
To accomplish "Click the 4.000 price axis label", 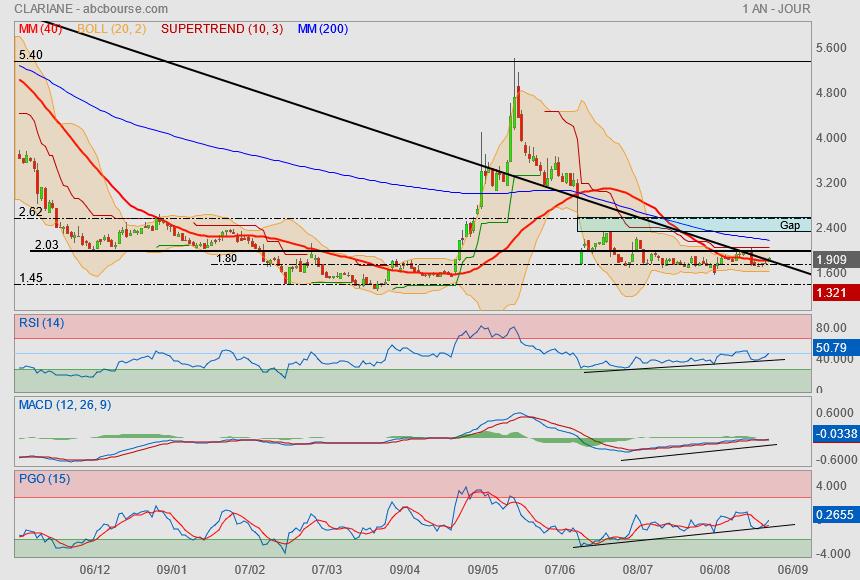I will (x=831, y=138).
